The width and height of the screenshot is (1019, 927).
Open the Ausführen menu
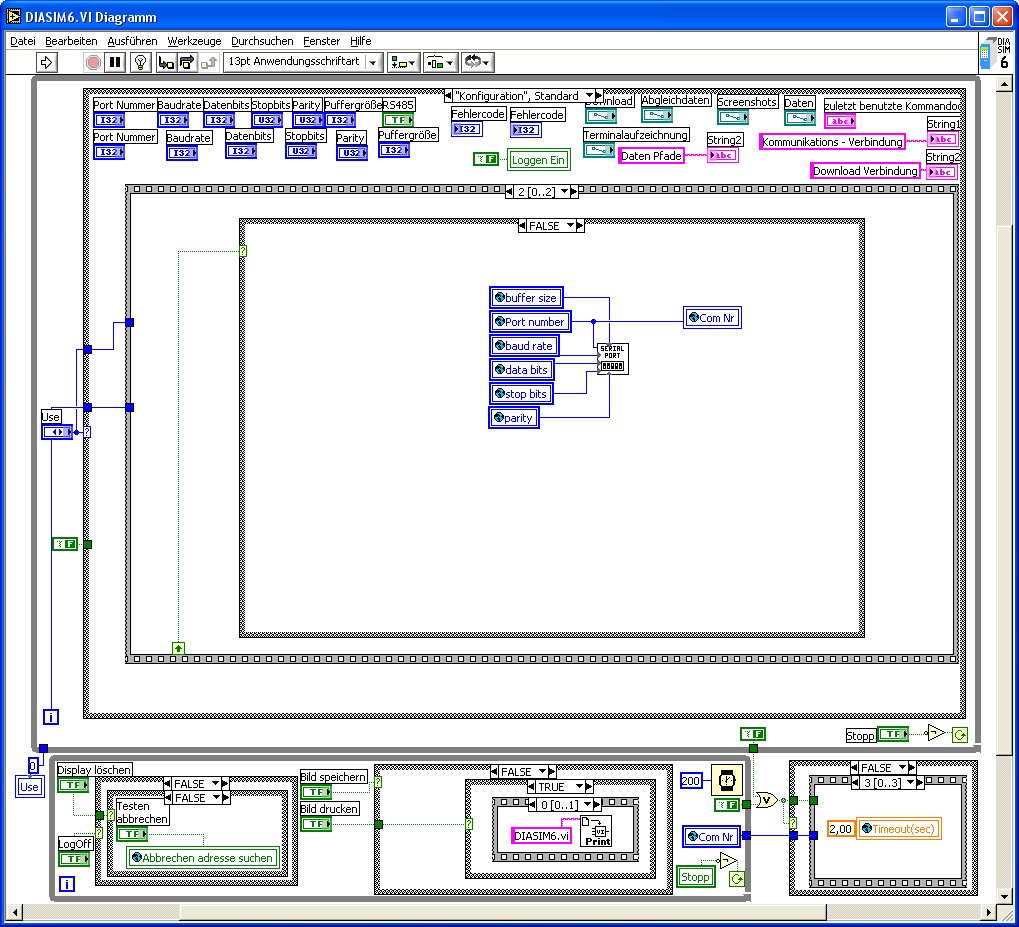[132, 41]
